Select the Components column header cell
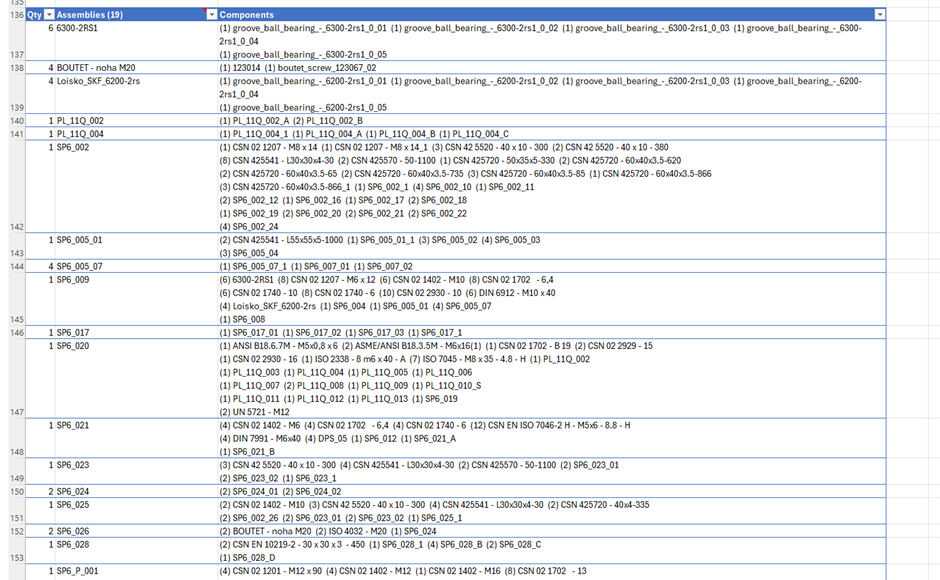 500,14
